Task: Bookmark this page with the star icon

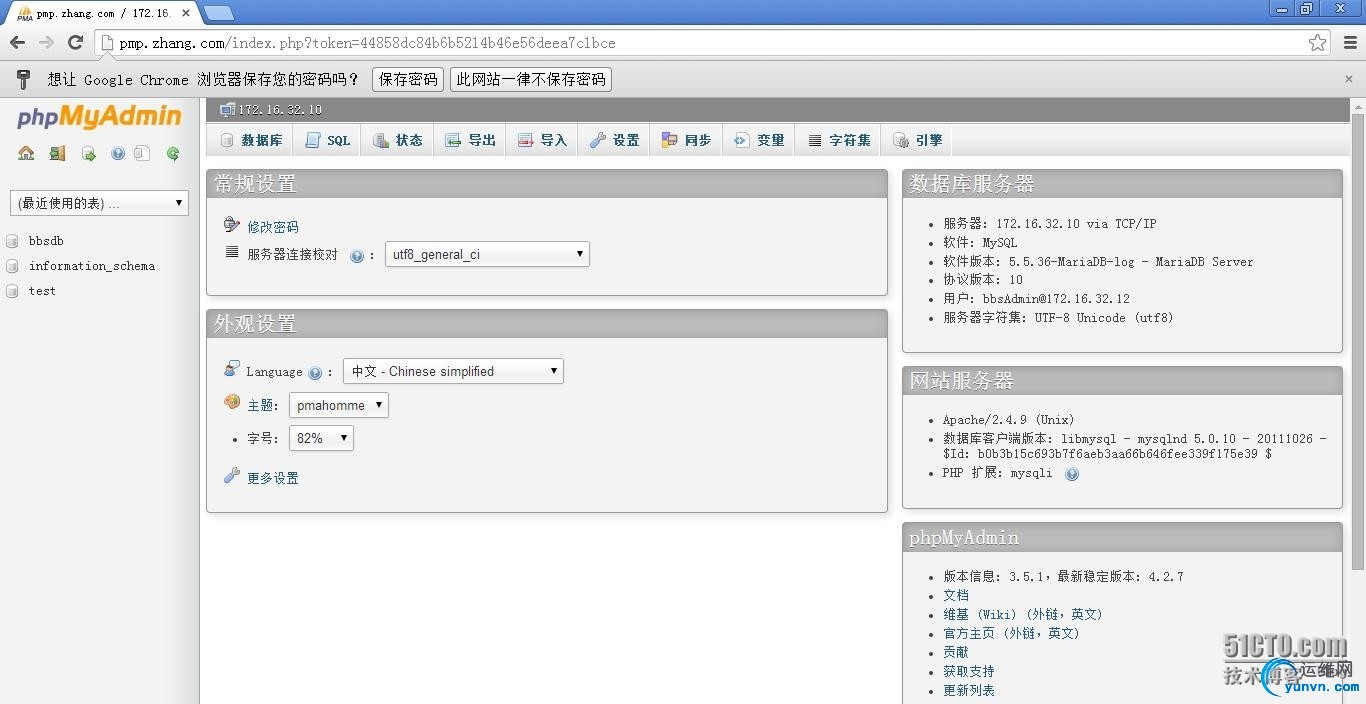Action: (1318, 42)
